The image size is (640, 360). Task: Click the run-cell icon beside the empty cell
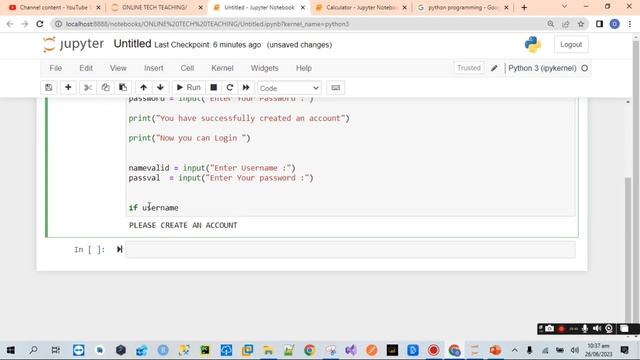(119, 249)
